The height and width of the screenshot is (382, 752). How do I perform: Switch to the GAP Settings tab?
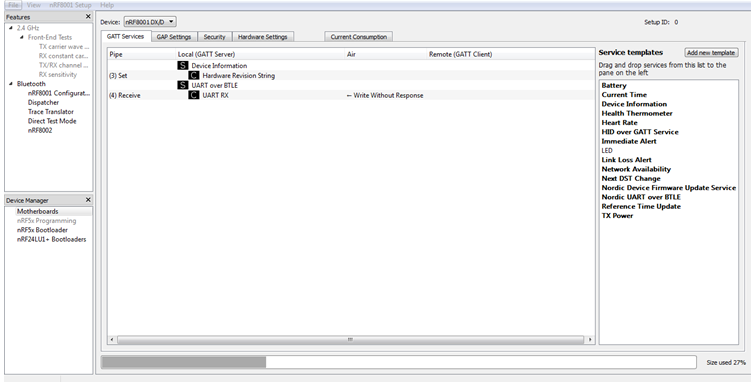[x=174, y=37]
